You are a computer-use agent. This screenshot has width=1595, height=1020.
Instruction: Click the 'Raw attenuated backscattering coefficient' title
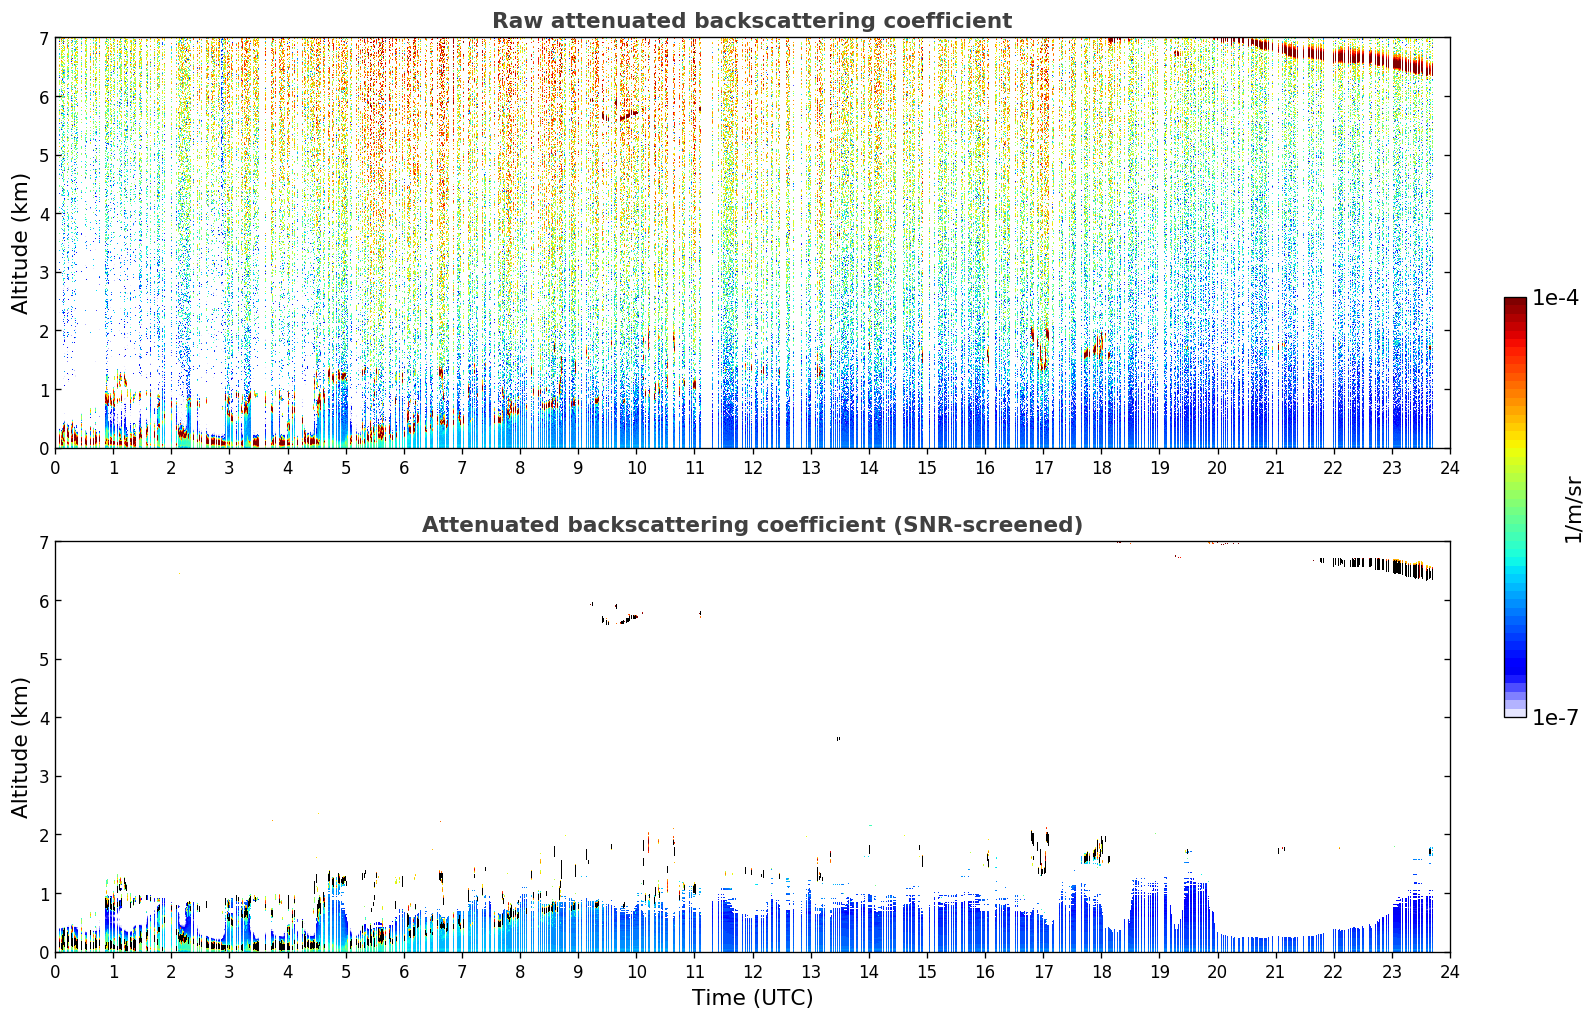pos(751,21)
